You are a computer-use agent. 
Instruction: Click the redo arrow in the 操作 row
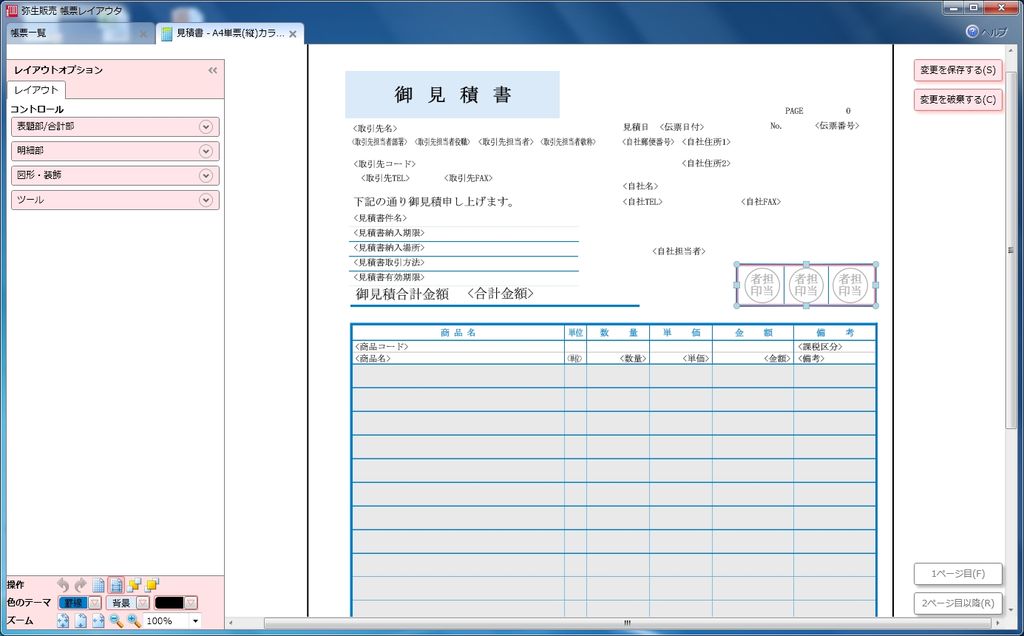point(80,584)
